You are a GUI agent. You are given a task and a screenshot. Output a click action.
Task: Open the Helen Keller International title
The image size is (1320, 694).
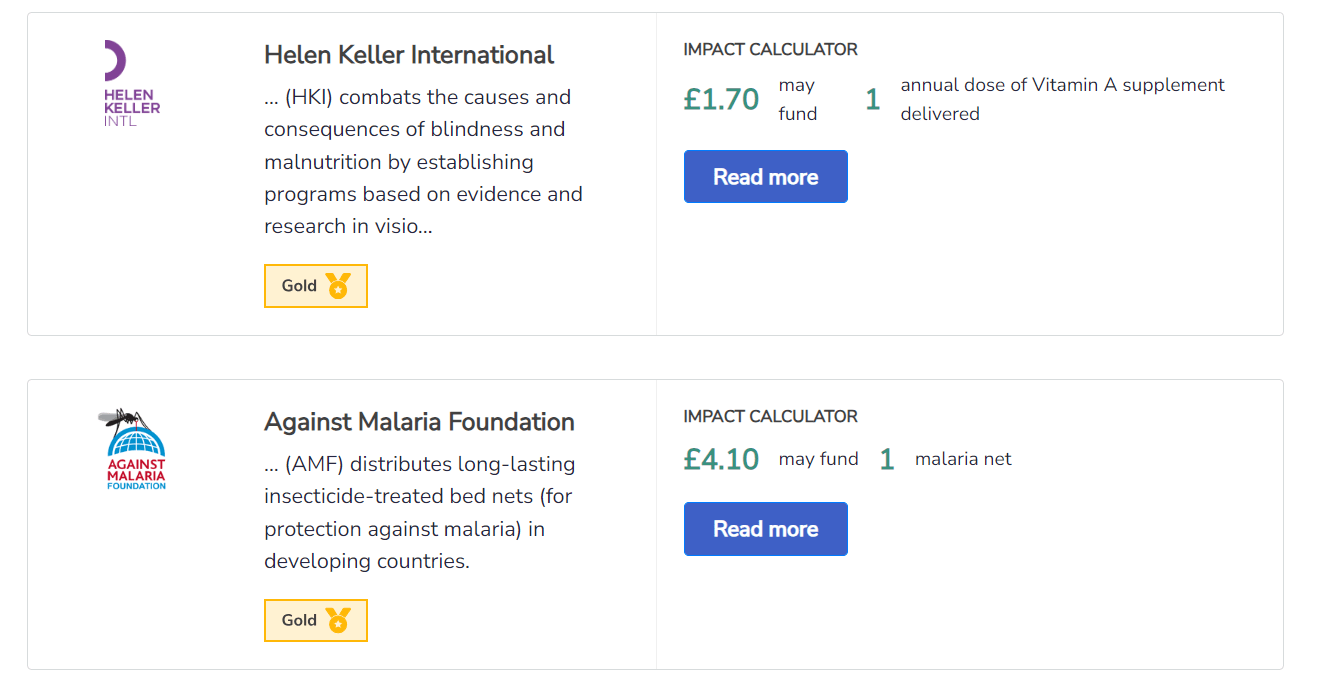point(409,54)
